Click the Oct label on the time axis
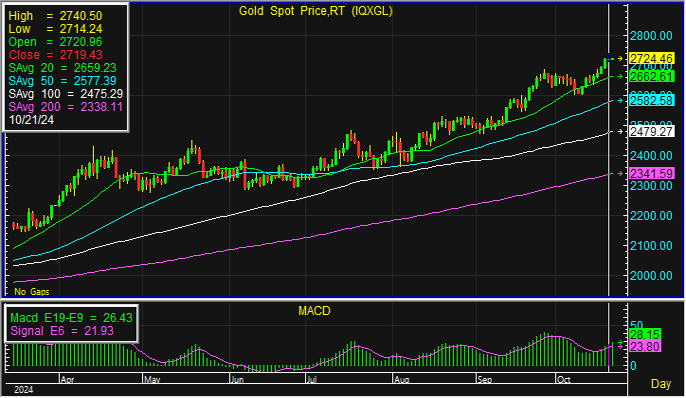Image resolution: width=686 pixels, height=398 pixels. tap(564, 380)
